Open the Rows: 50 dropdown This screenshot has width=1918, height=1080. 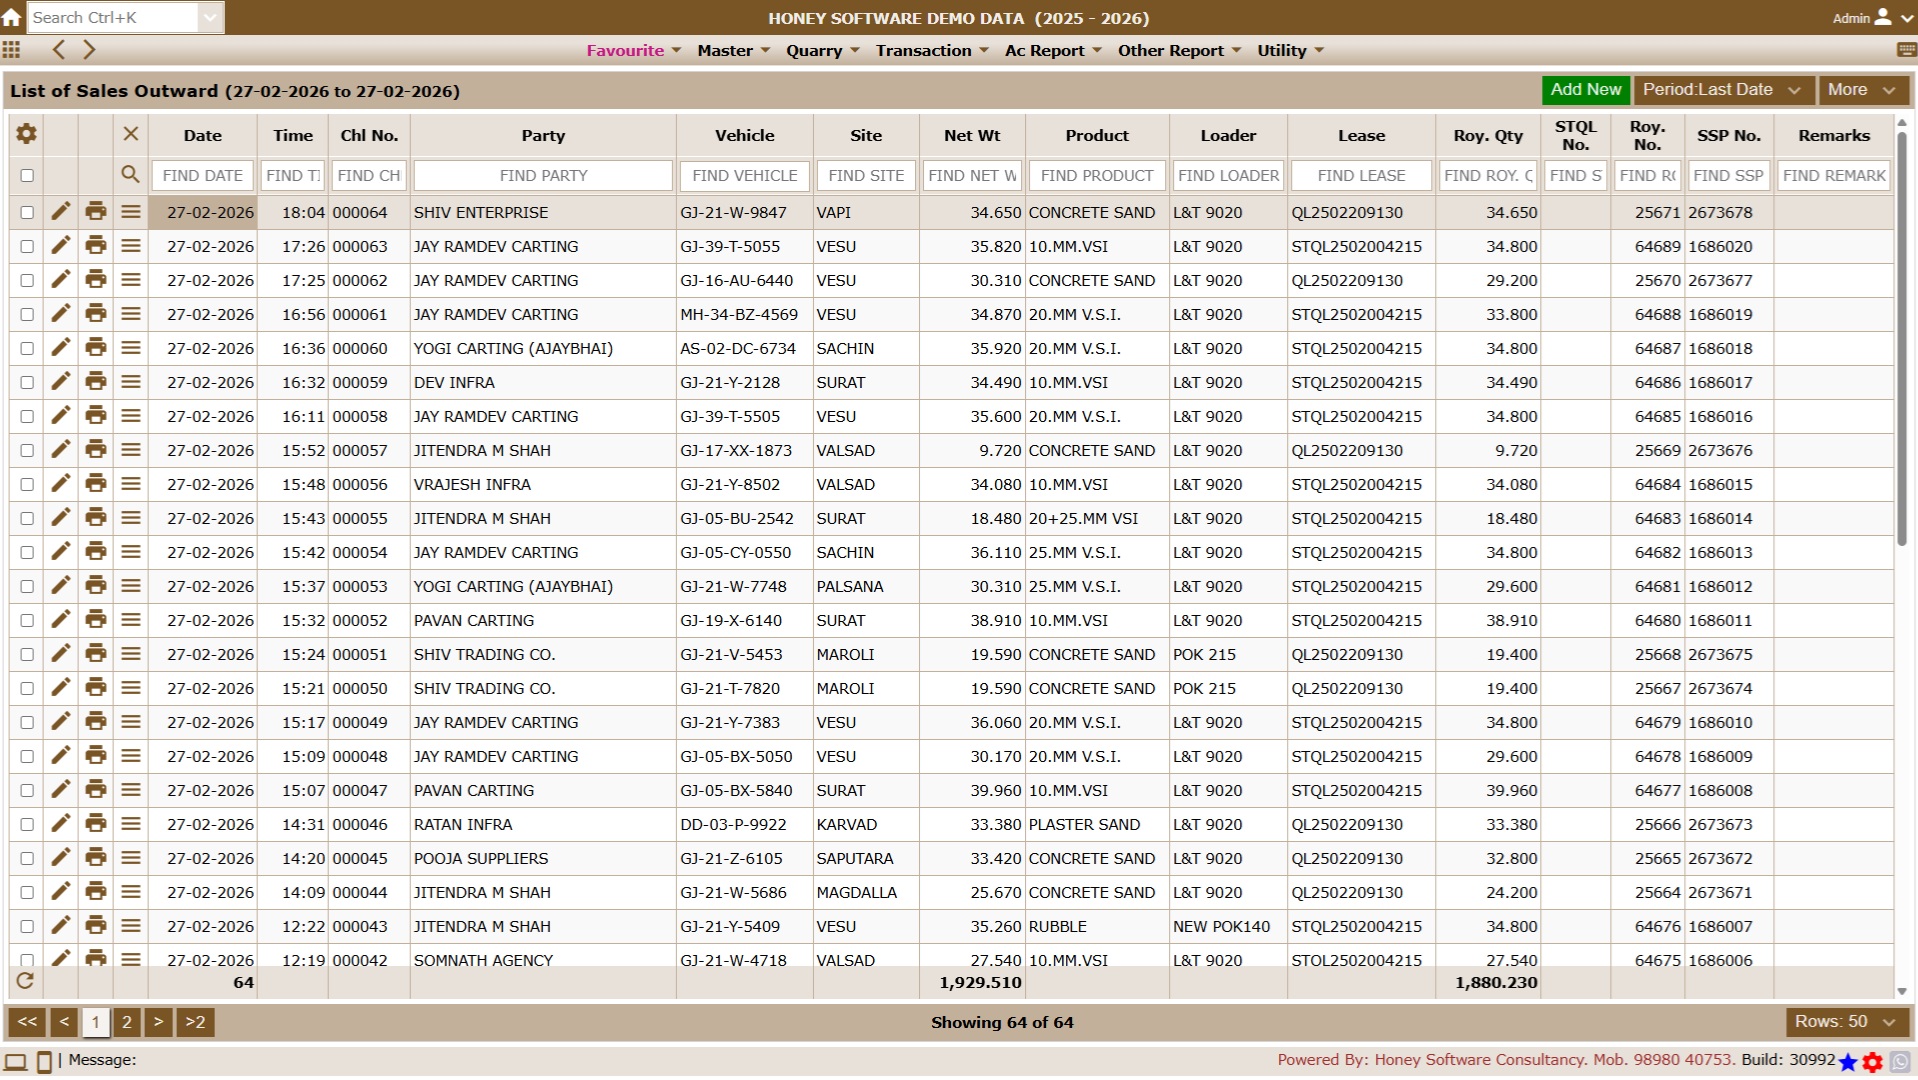(1845, 1021)
